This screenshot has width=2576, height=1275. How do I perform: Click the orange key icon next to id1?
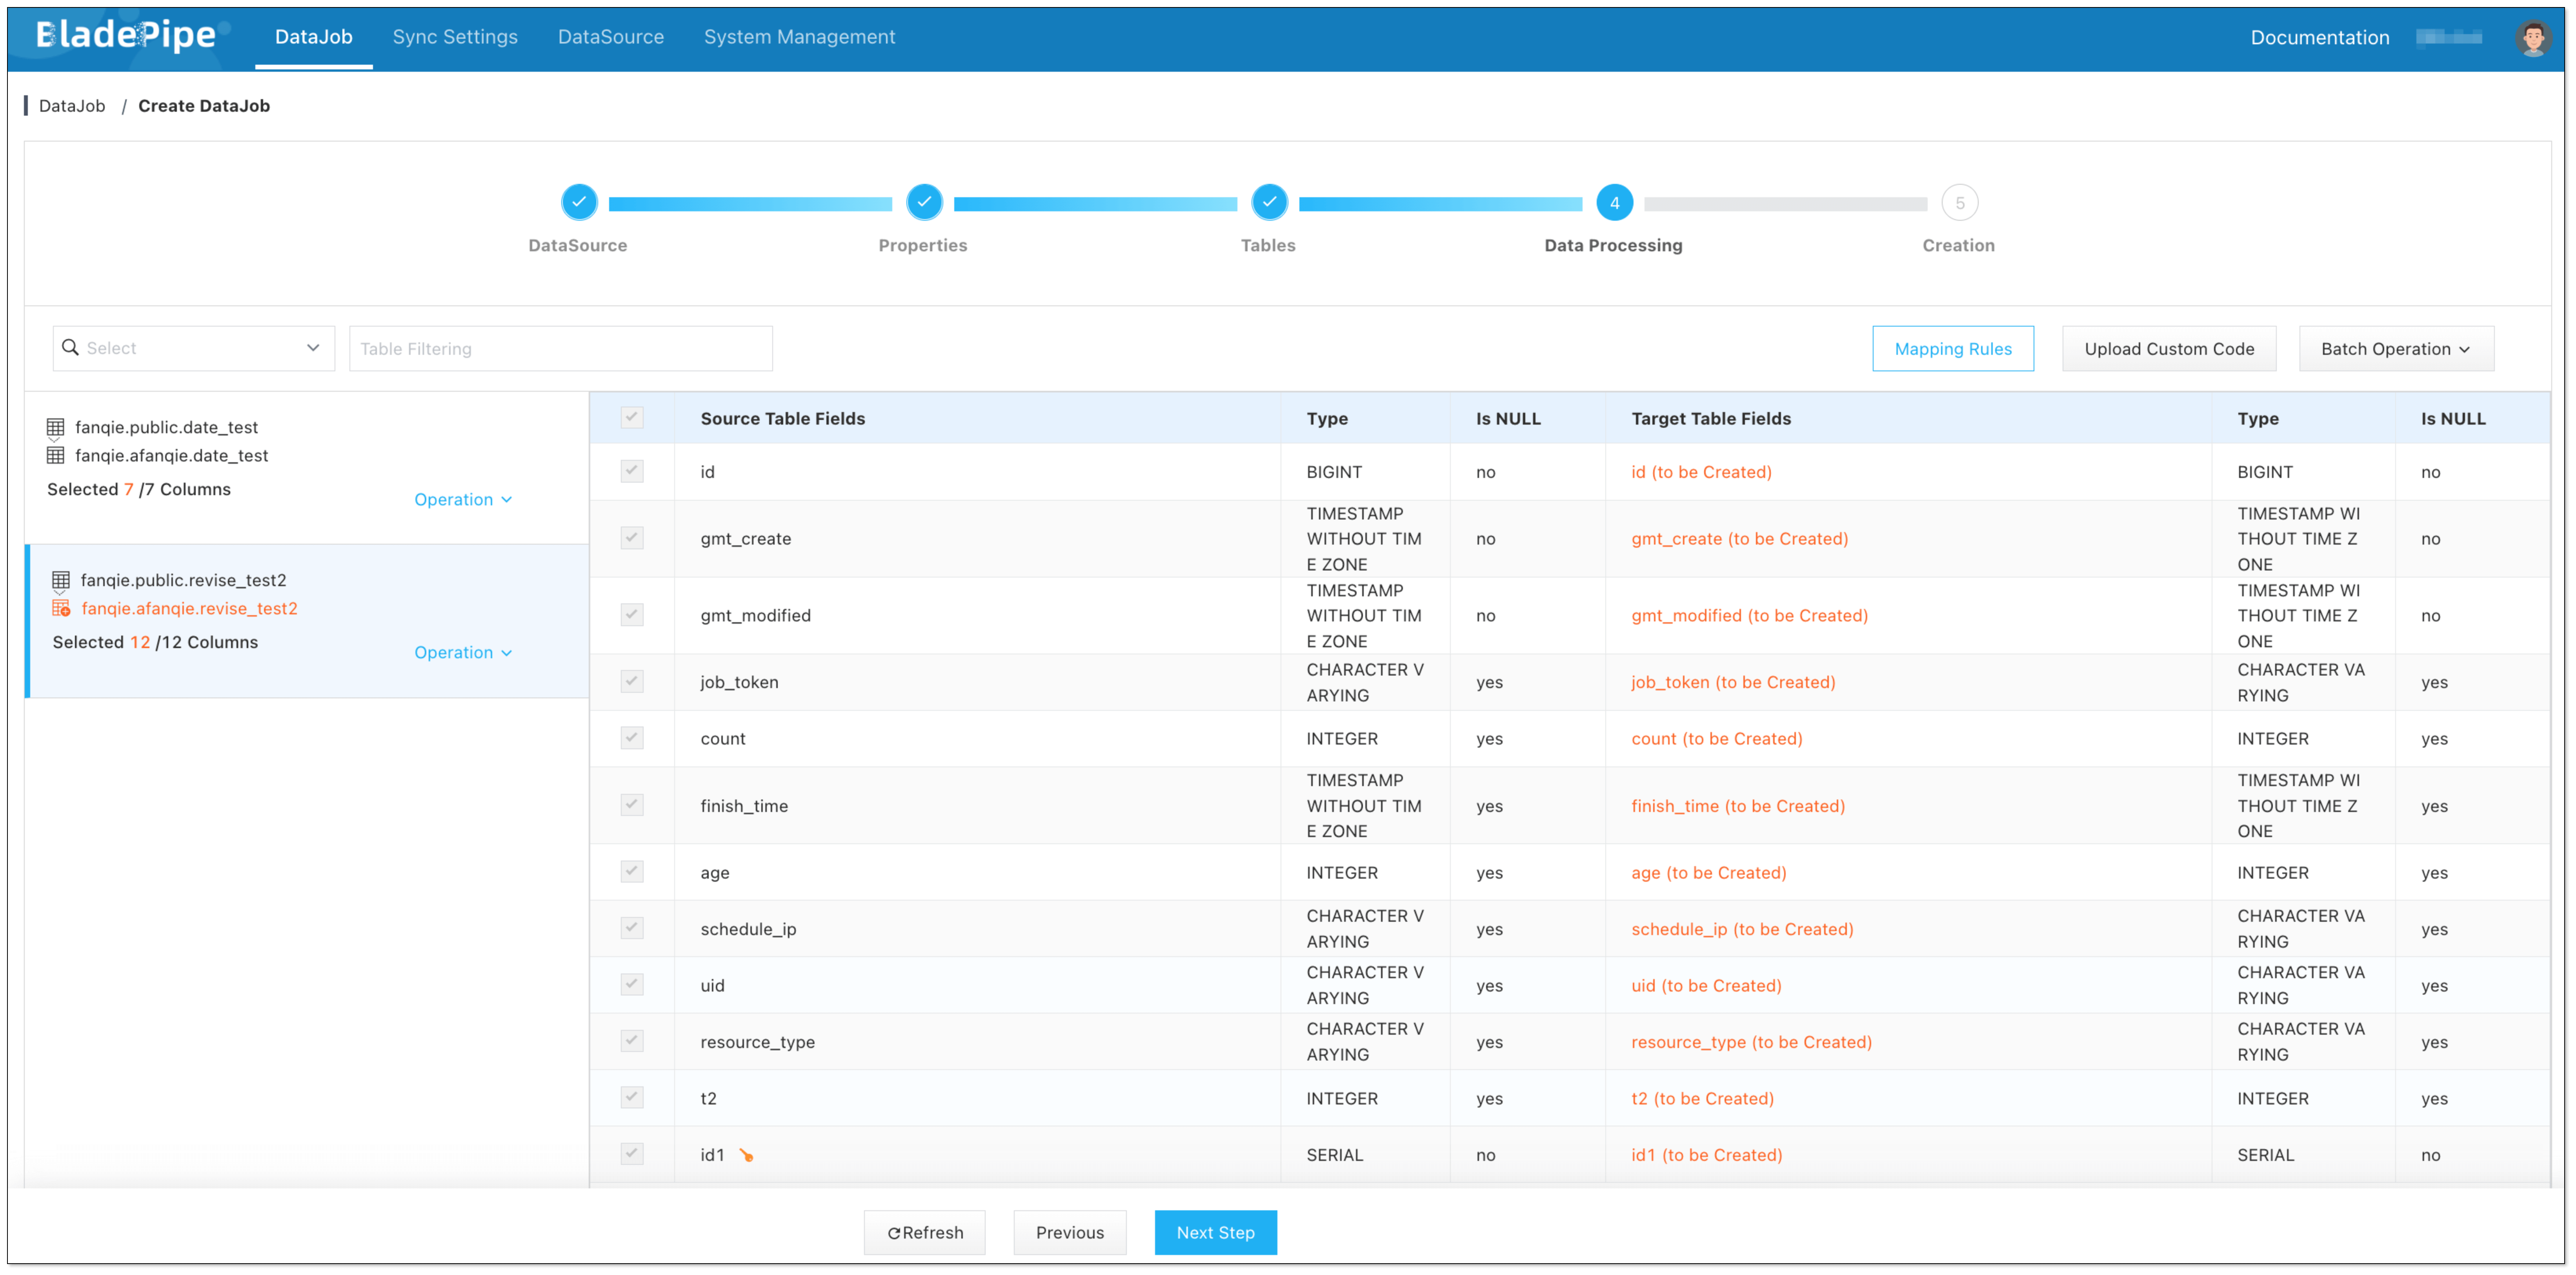click(746, 1155)
